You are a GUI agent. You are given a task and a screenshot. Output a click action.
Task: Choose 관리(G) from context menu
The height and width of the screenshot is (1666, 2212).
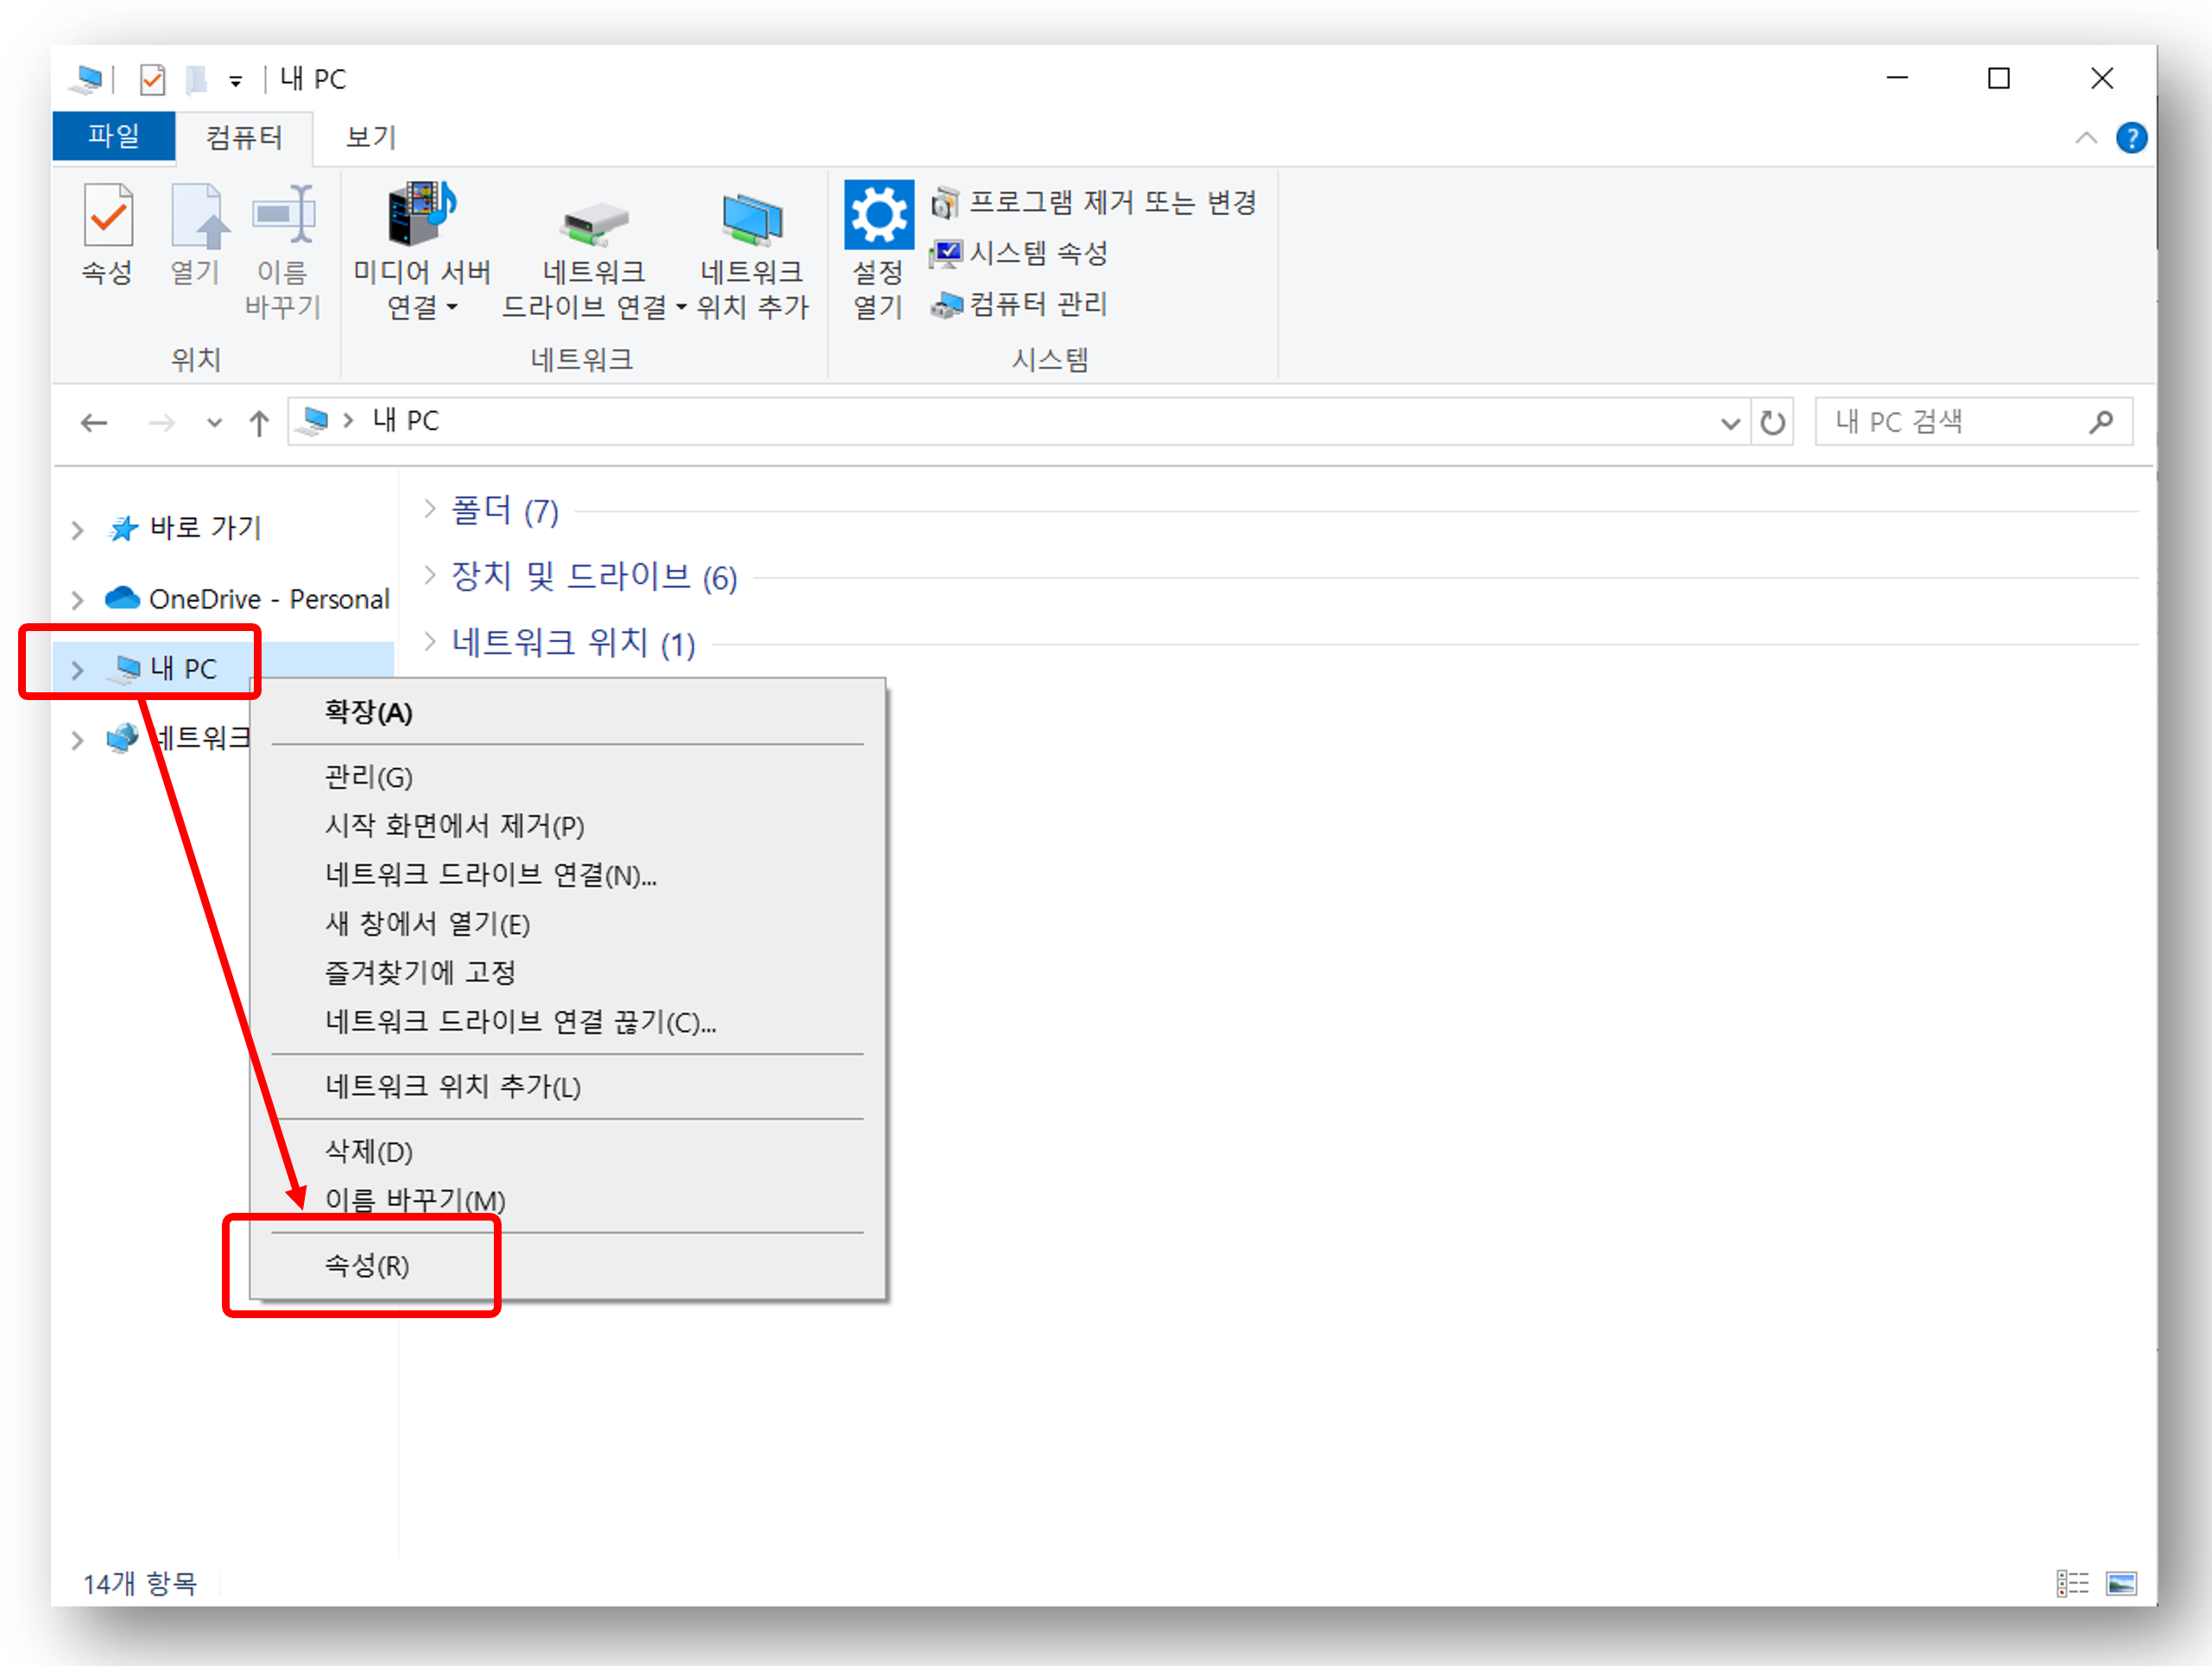pyautogui.click(x=567, y=776)
